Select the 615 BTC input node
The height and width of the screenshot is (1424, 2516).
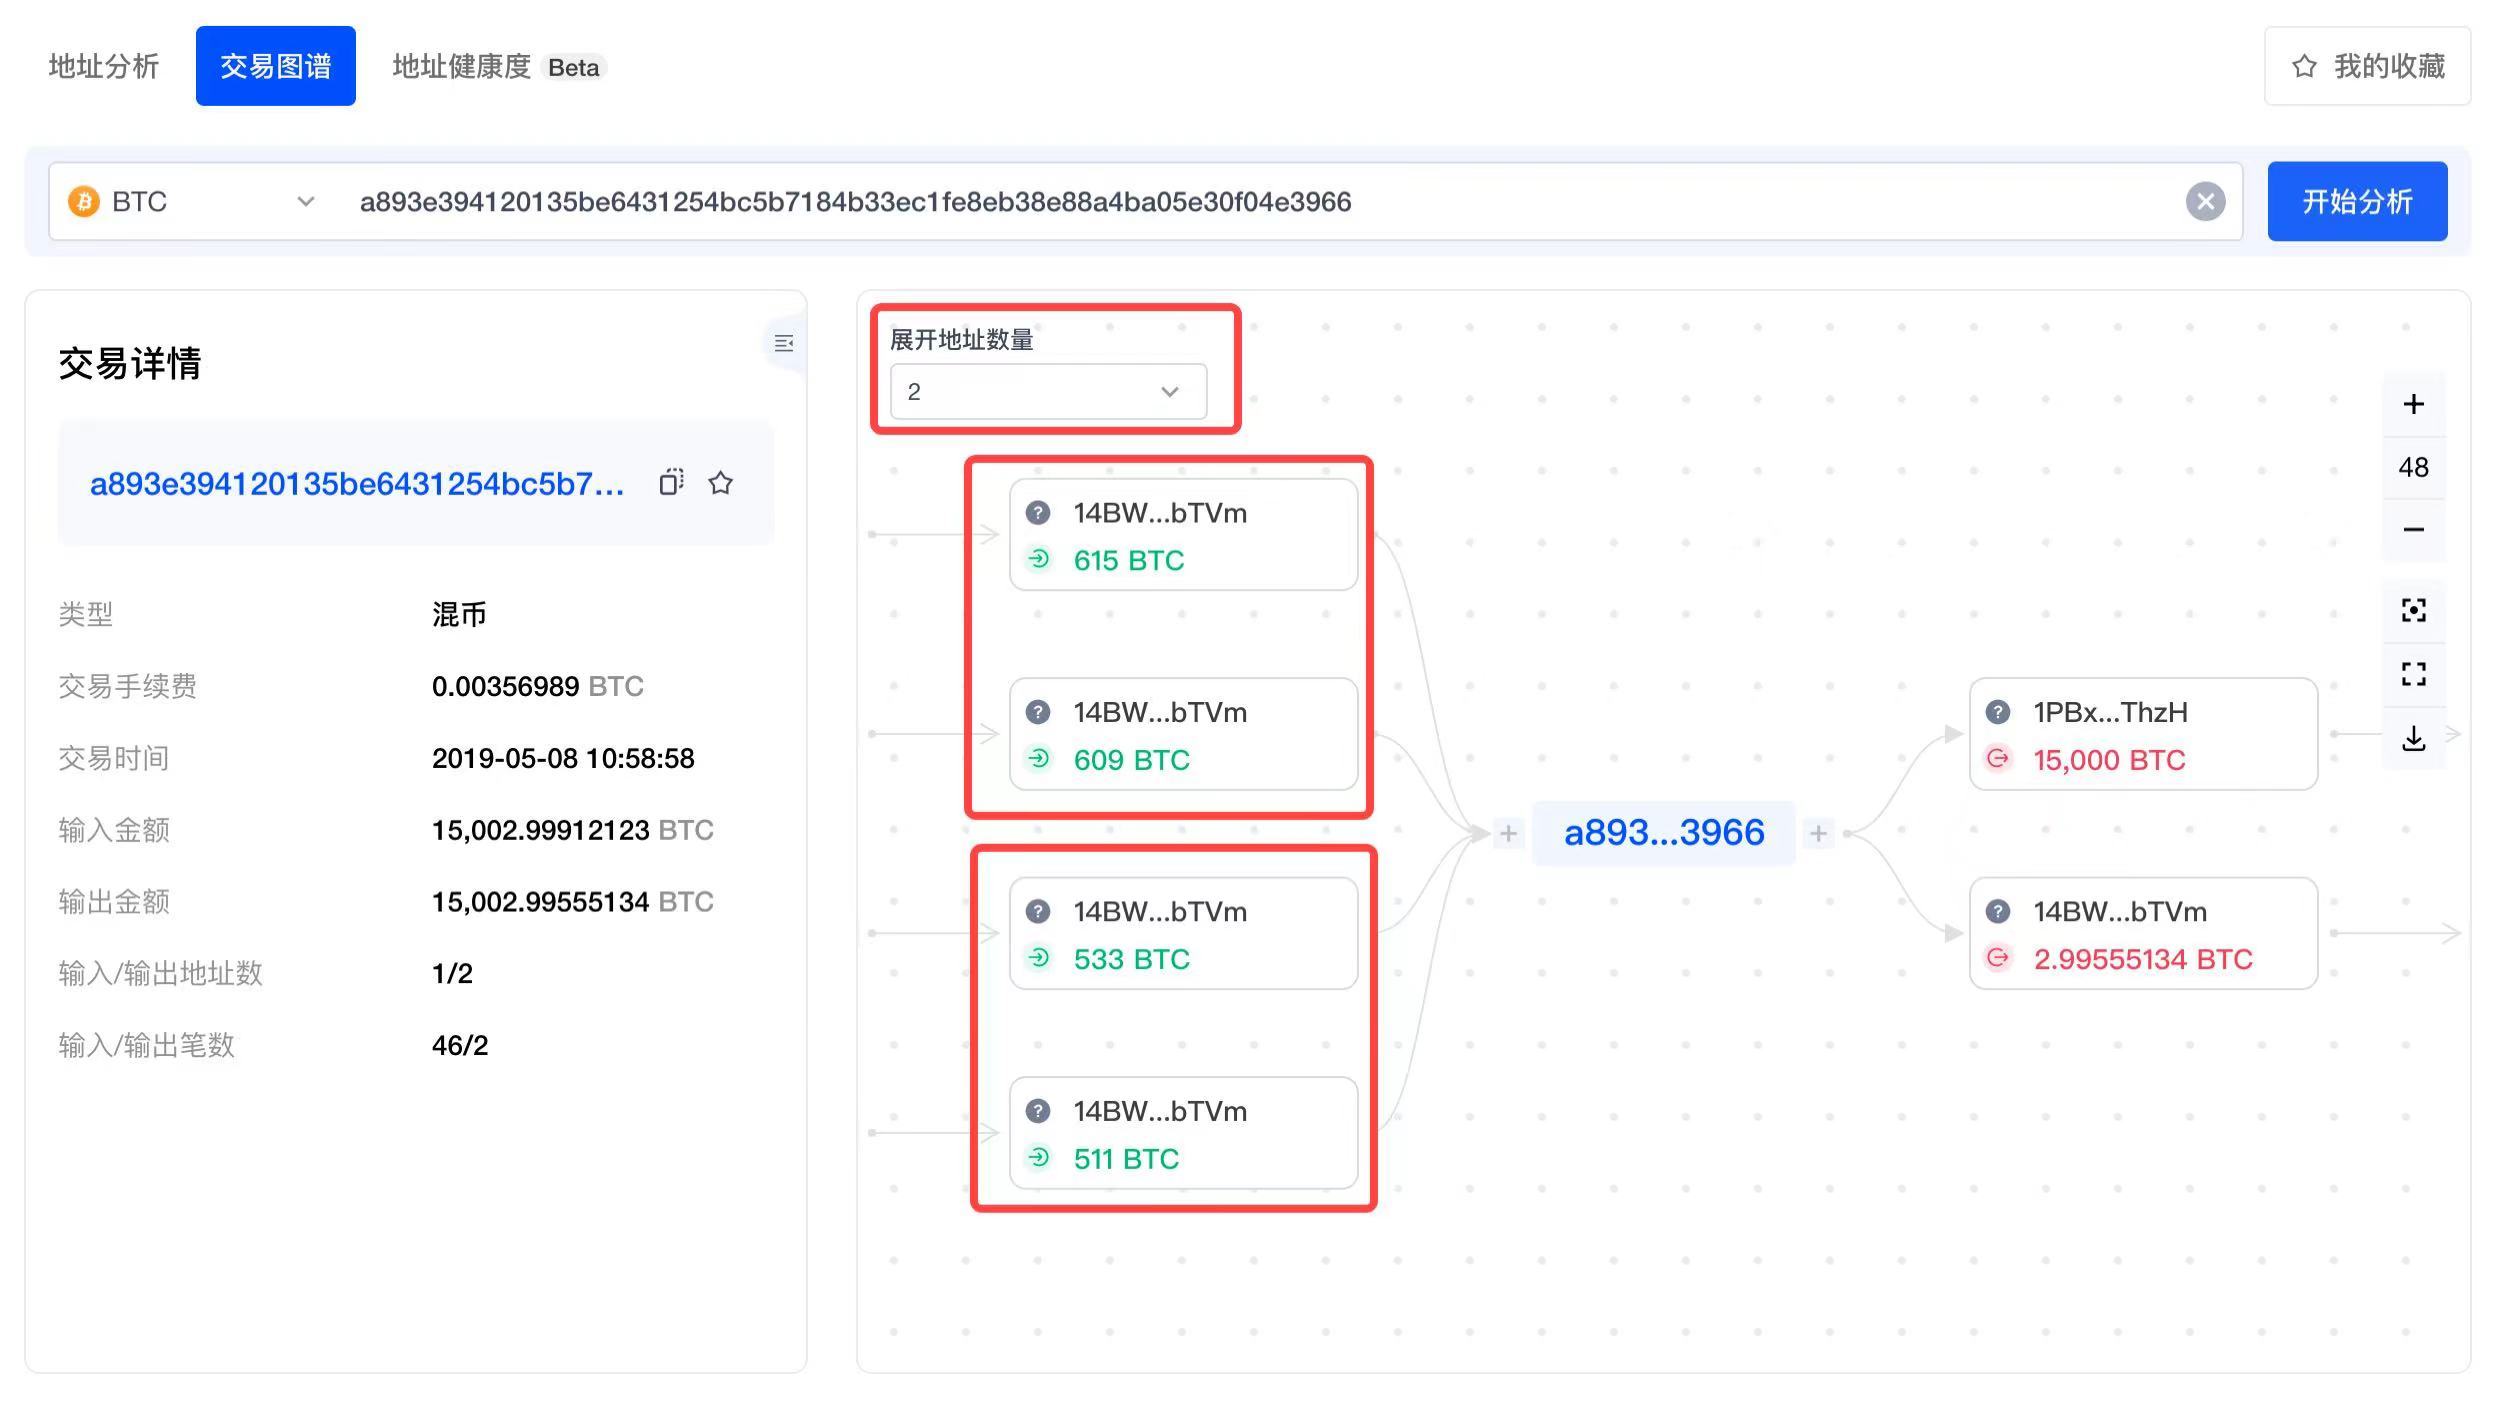(1184, 534)
